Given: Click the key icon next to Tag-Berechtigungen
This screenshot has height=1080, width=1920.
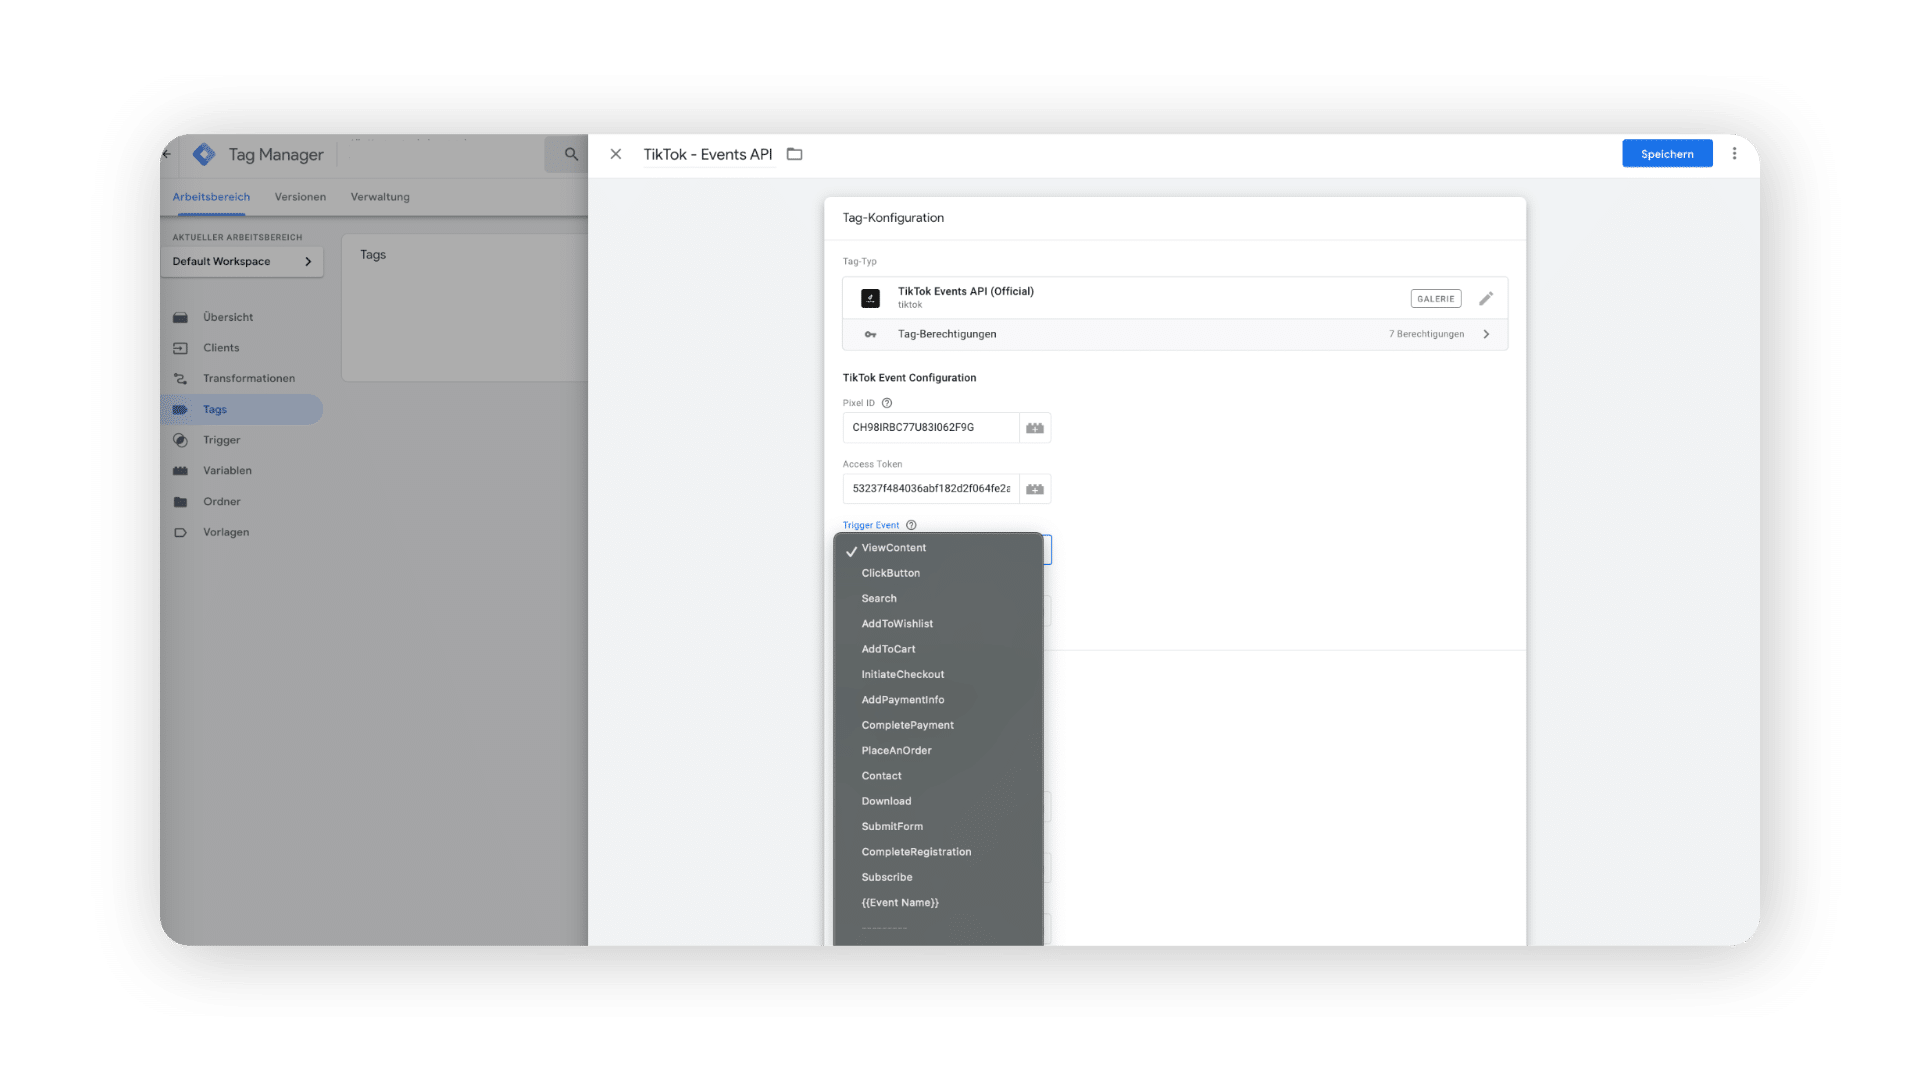Looking at the screenshot, I should pos(871,334).
